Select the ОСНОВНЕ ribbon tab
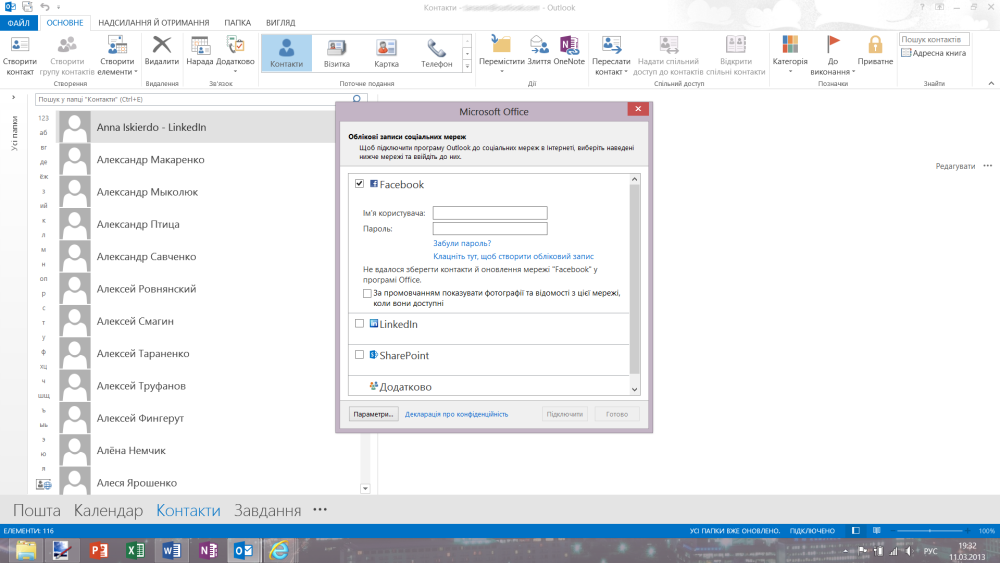 point(65,22)
